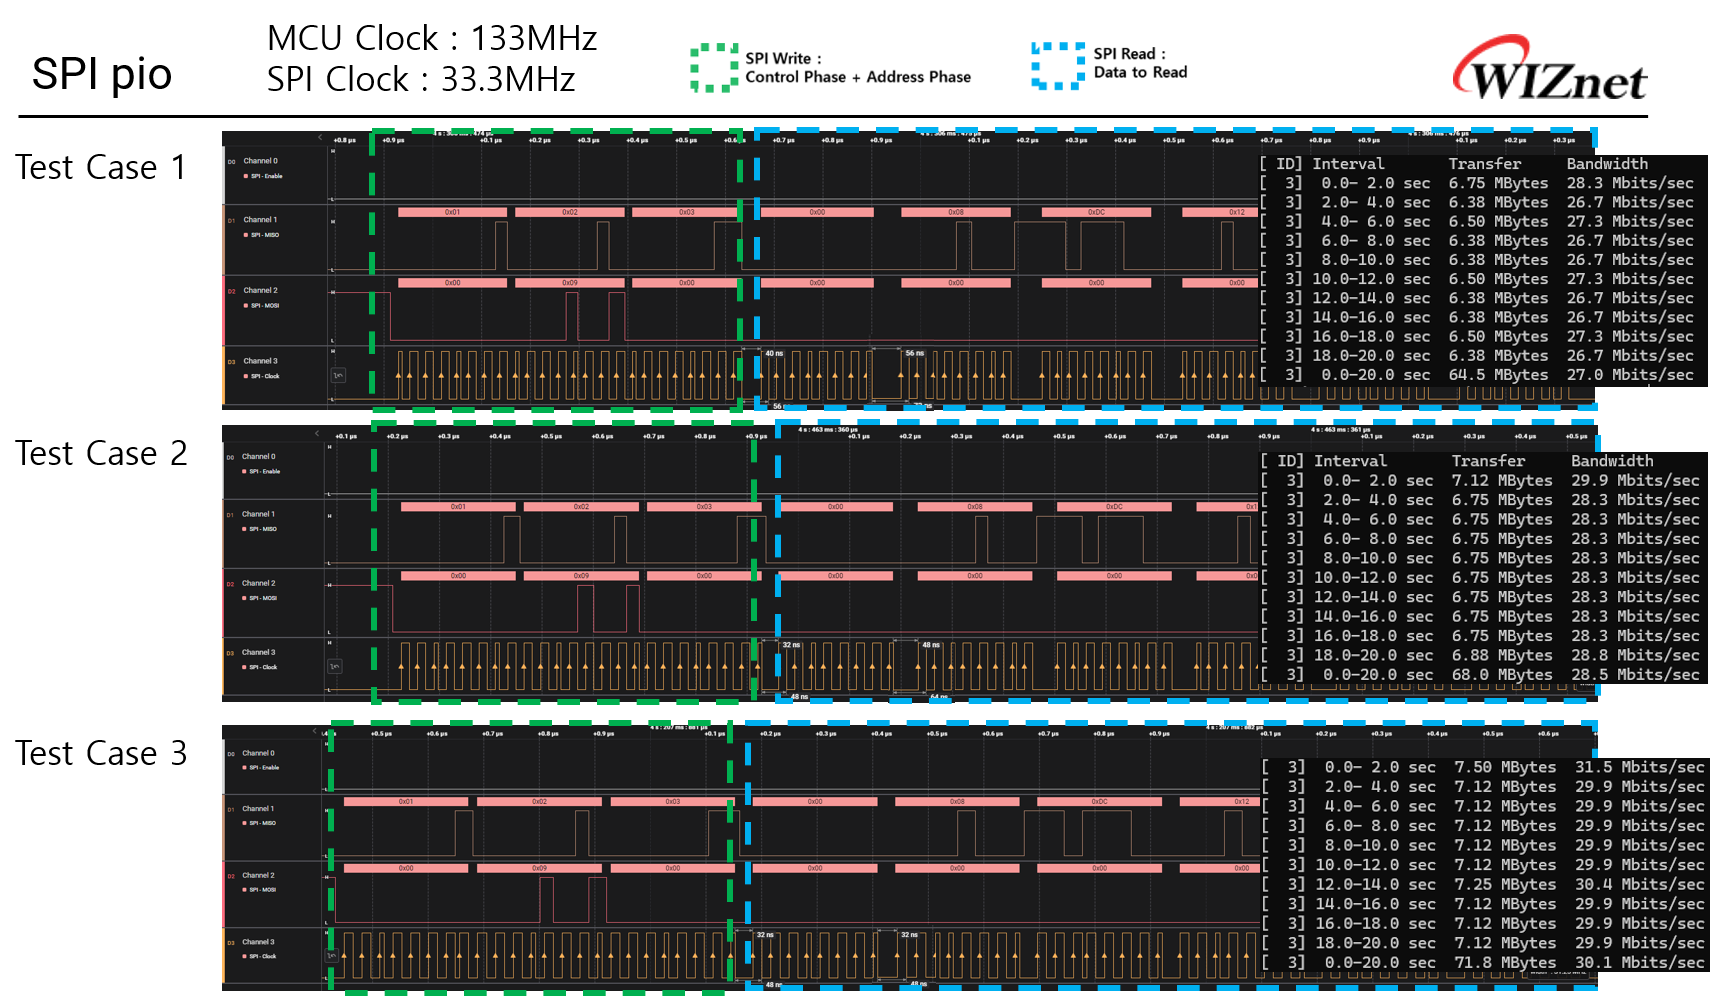This screenshot has height=1005, width=1718.
Task: Select Channel 2 label in Test Case 3
Action: [x=258, y=875]
